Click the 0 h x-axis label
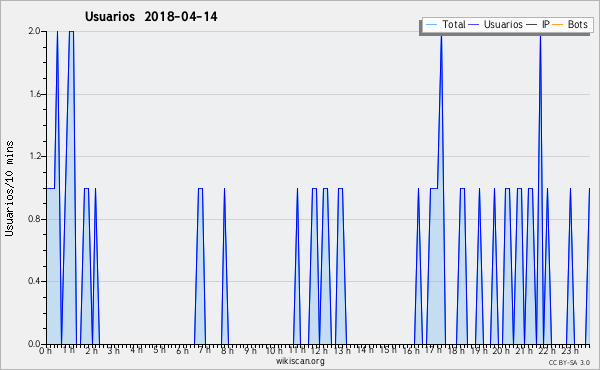The height and width of the screenshot is (370, 600). [x=45, y=350]
